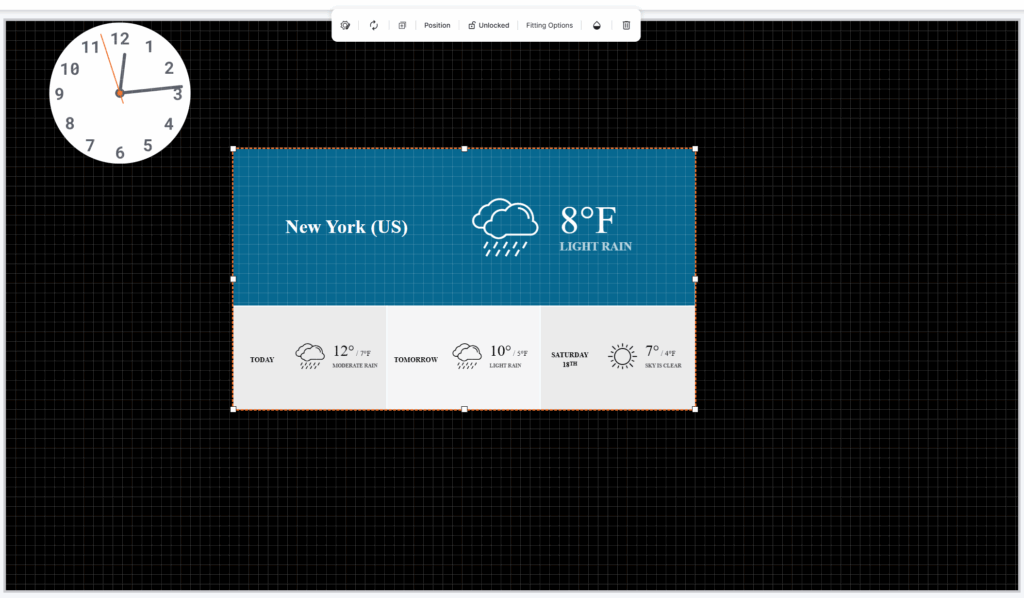Click the right-middle resize handle of weather widget

695,279
